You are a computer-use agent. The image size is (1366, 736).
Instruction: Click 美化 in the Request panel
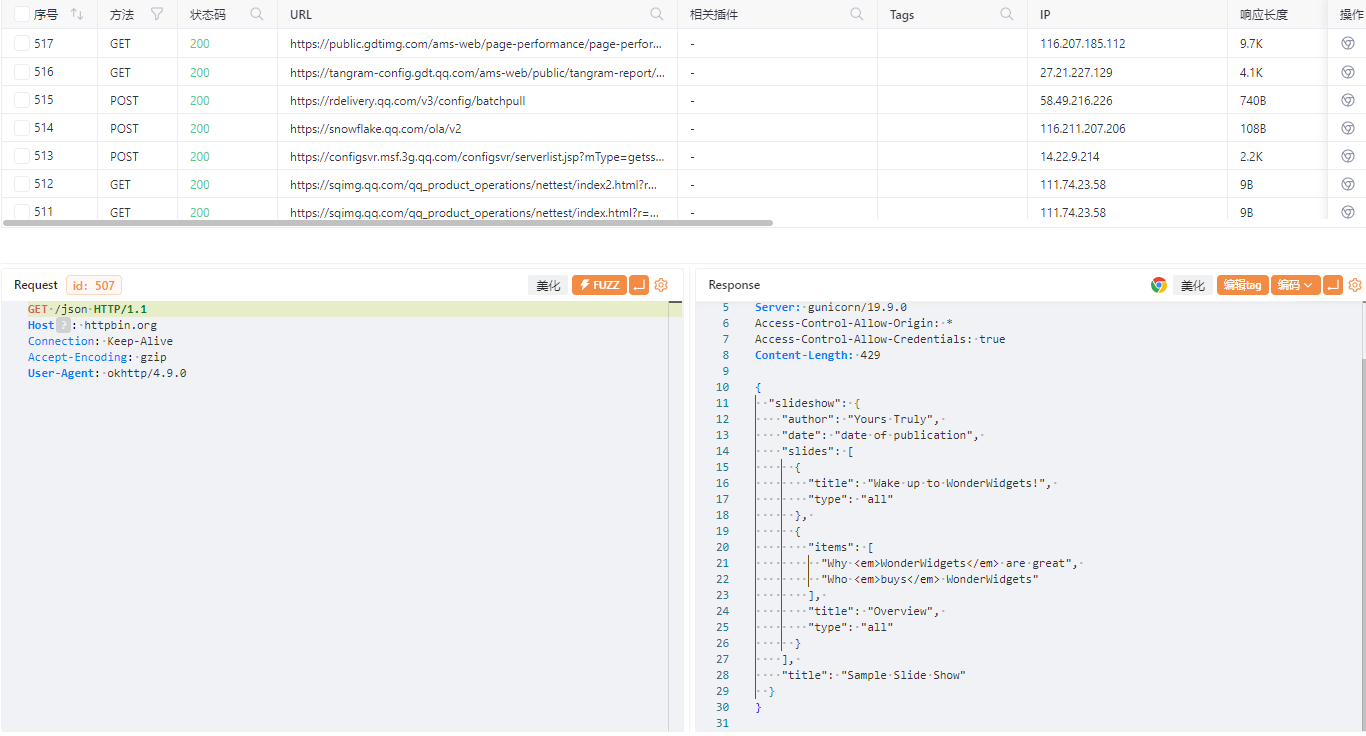pos(548,285)
